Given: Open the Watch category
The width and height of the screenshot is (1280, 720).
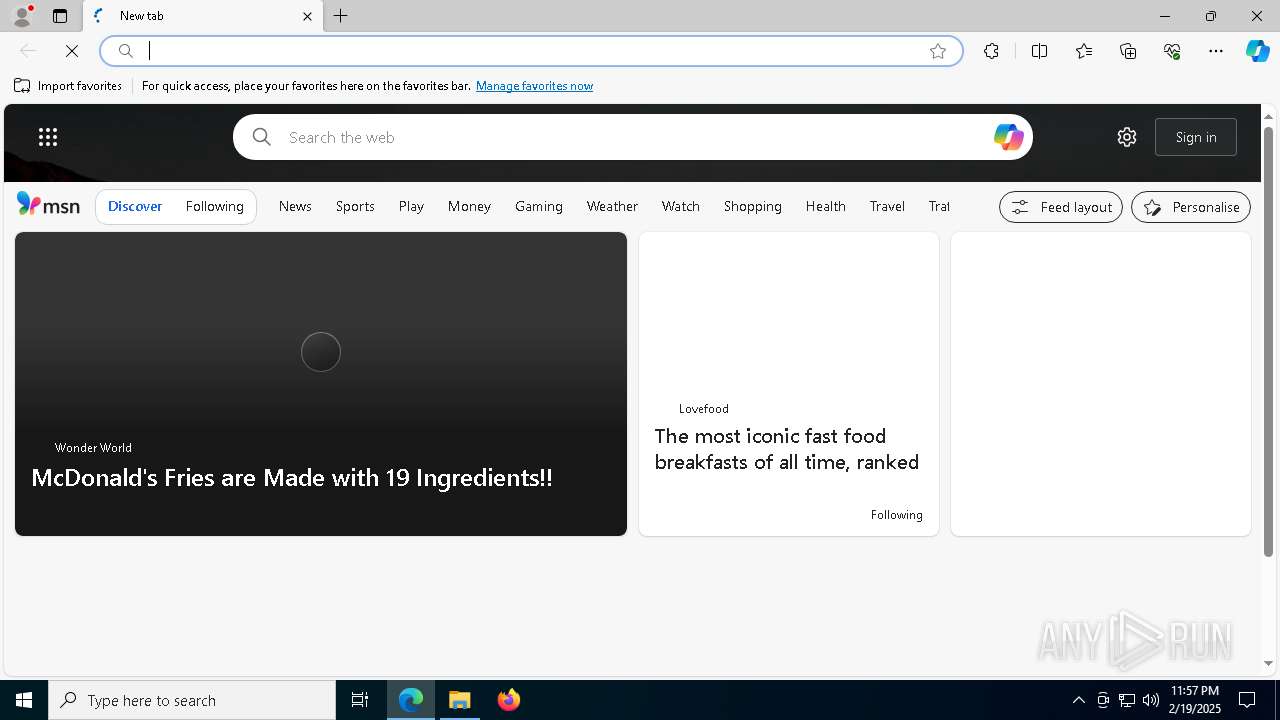Looking at the screenshot, I should click(x=680, y=206).
